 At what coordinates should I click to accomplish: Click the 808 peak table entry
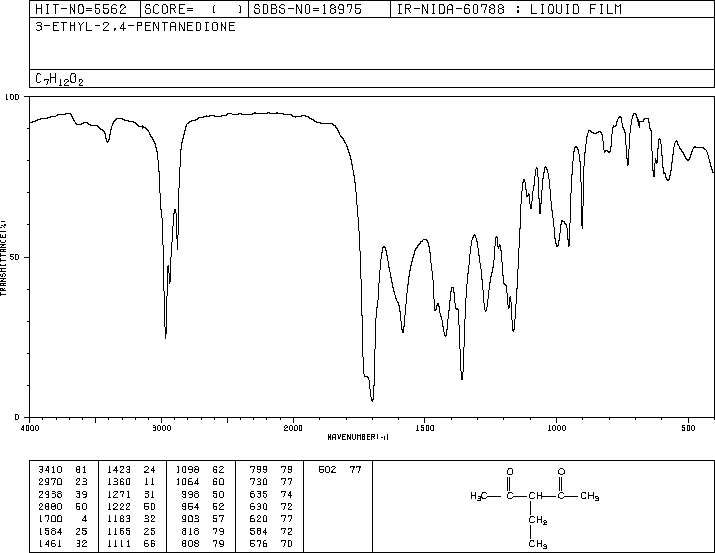tap(203, 543)
